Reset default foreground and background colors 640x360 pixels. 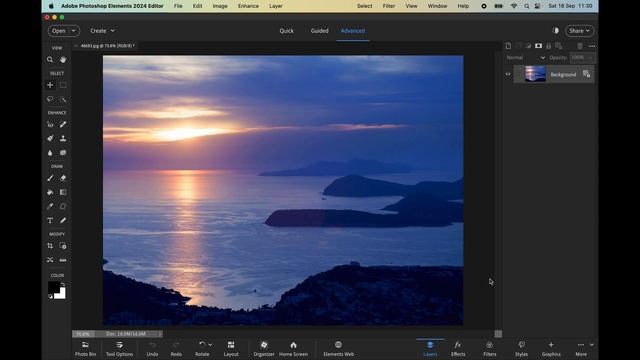click(x=51, y=297)
